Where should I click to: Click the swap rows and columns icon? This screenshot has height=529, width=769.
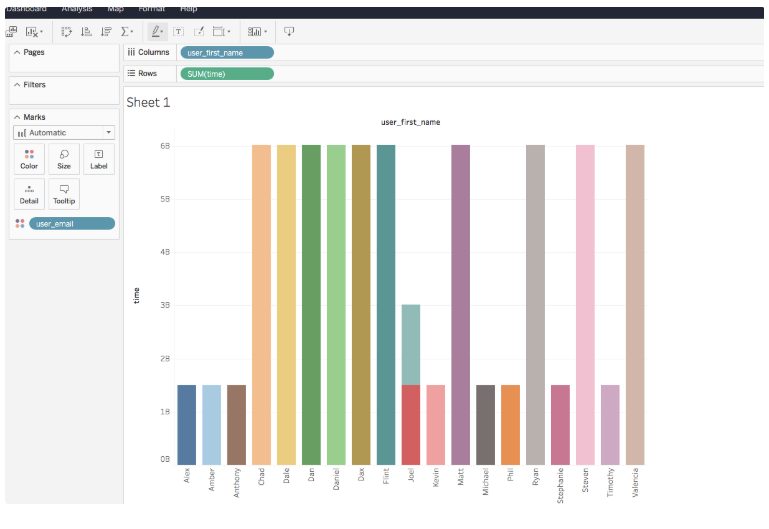pyautogui.click(x=66, y=32)
